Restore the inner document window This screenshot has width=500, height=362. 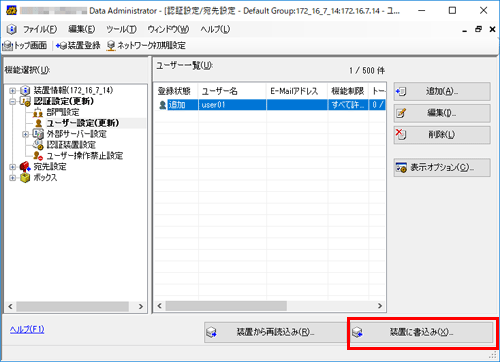[x=479, y=29]
